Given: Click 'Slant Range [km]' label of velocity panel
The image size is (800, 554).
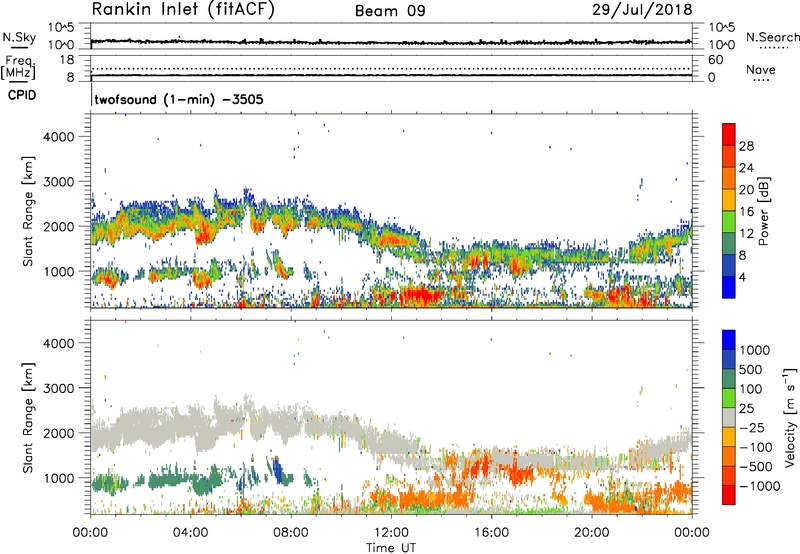Looking at the screenshot, I should 28,417.
